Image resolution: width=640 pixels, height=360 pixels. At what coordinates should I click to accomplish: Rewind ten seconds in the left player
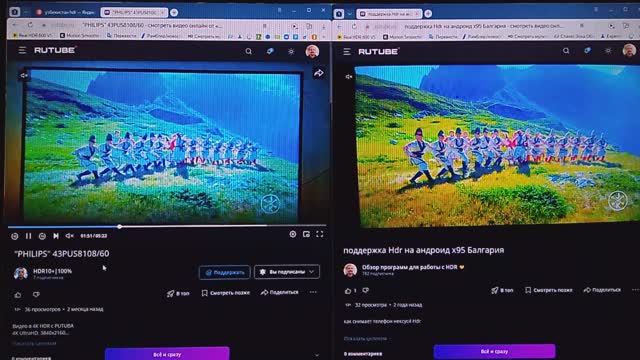pos(15,236)
